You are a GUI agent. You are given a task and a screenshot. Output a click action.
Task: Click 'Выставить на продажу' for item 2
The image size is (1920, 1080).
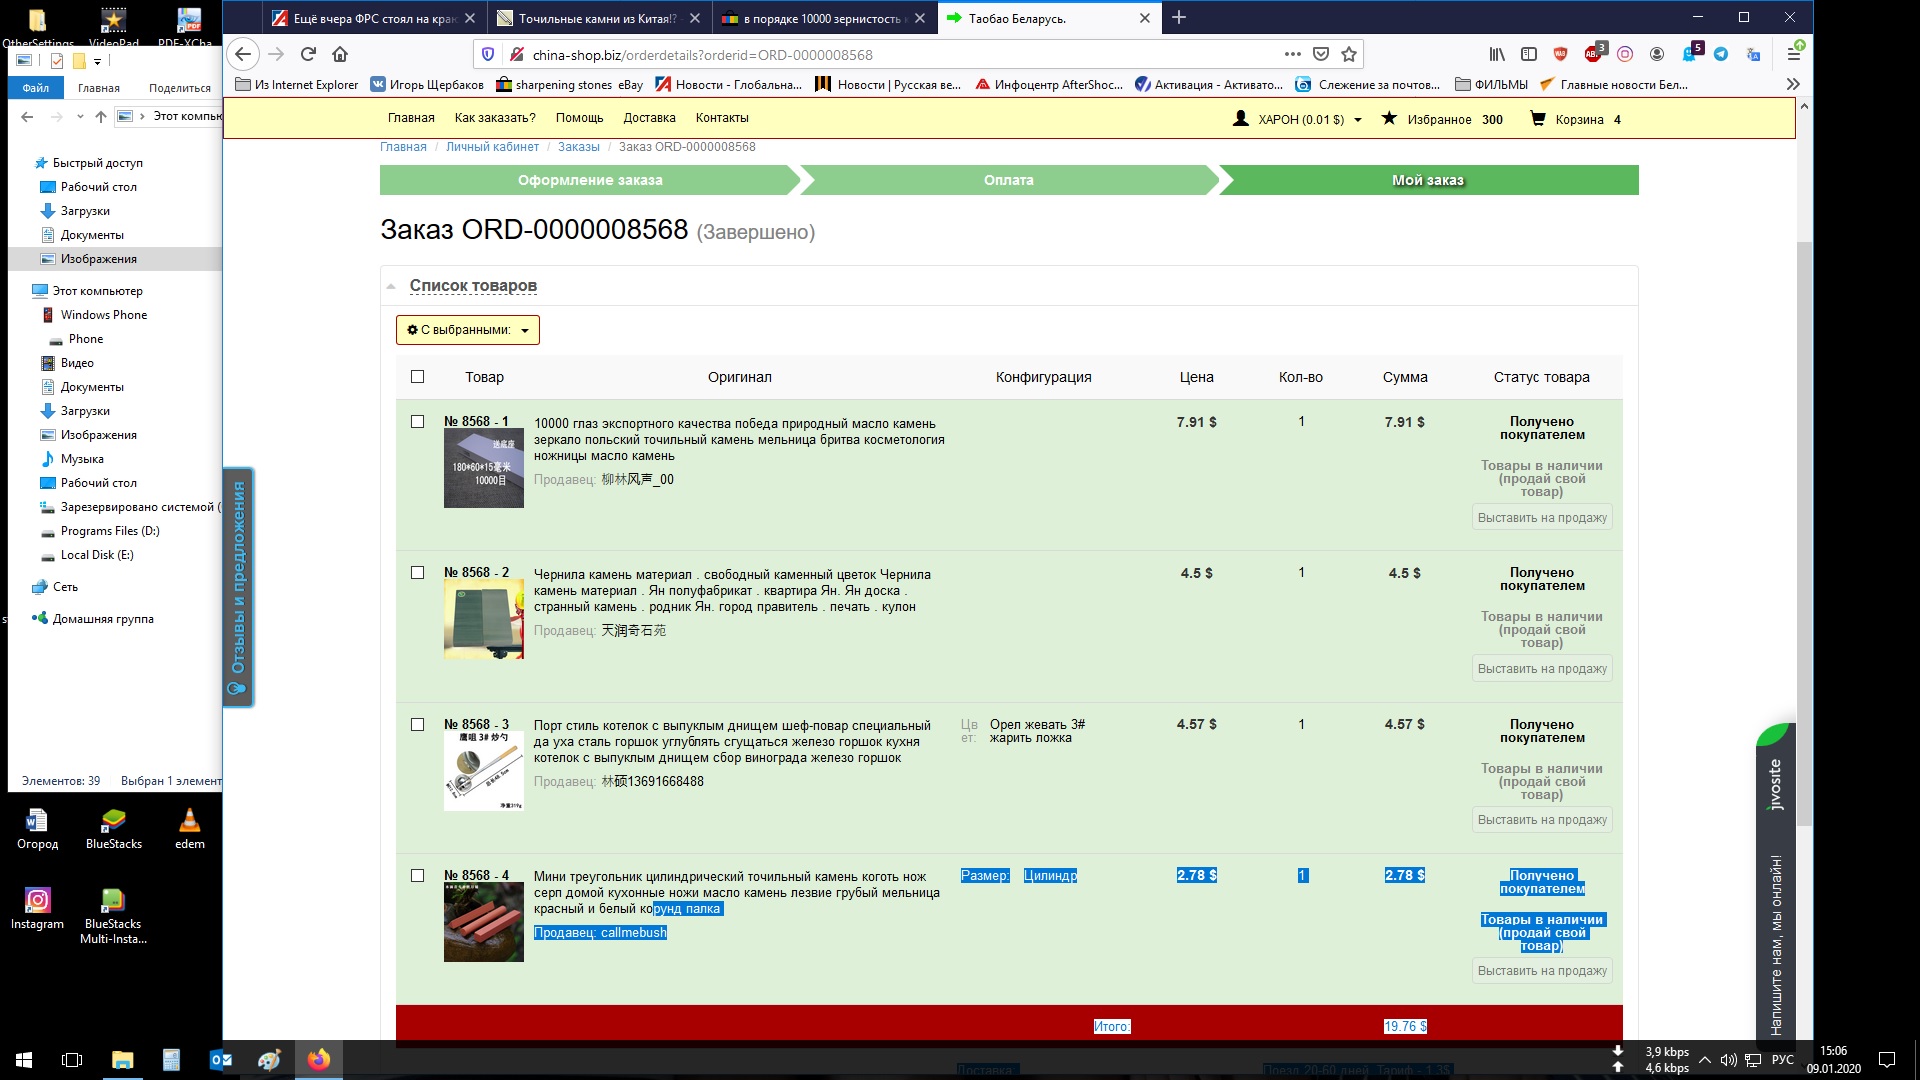tap(1542, 669)
